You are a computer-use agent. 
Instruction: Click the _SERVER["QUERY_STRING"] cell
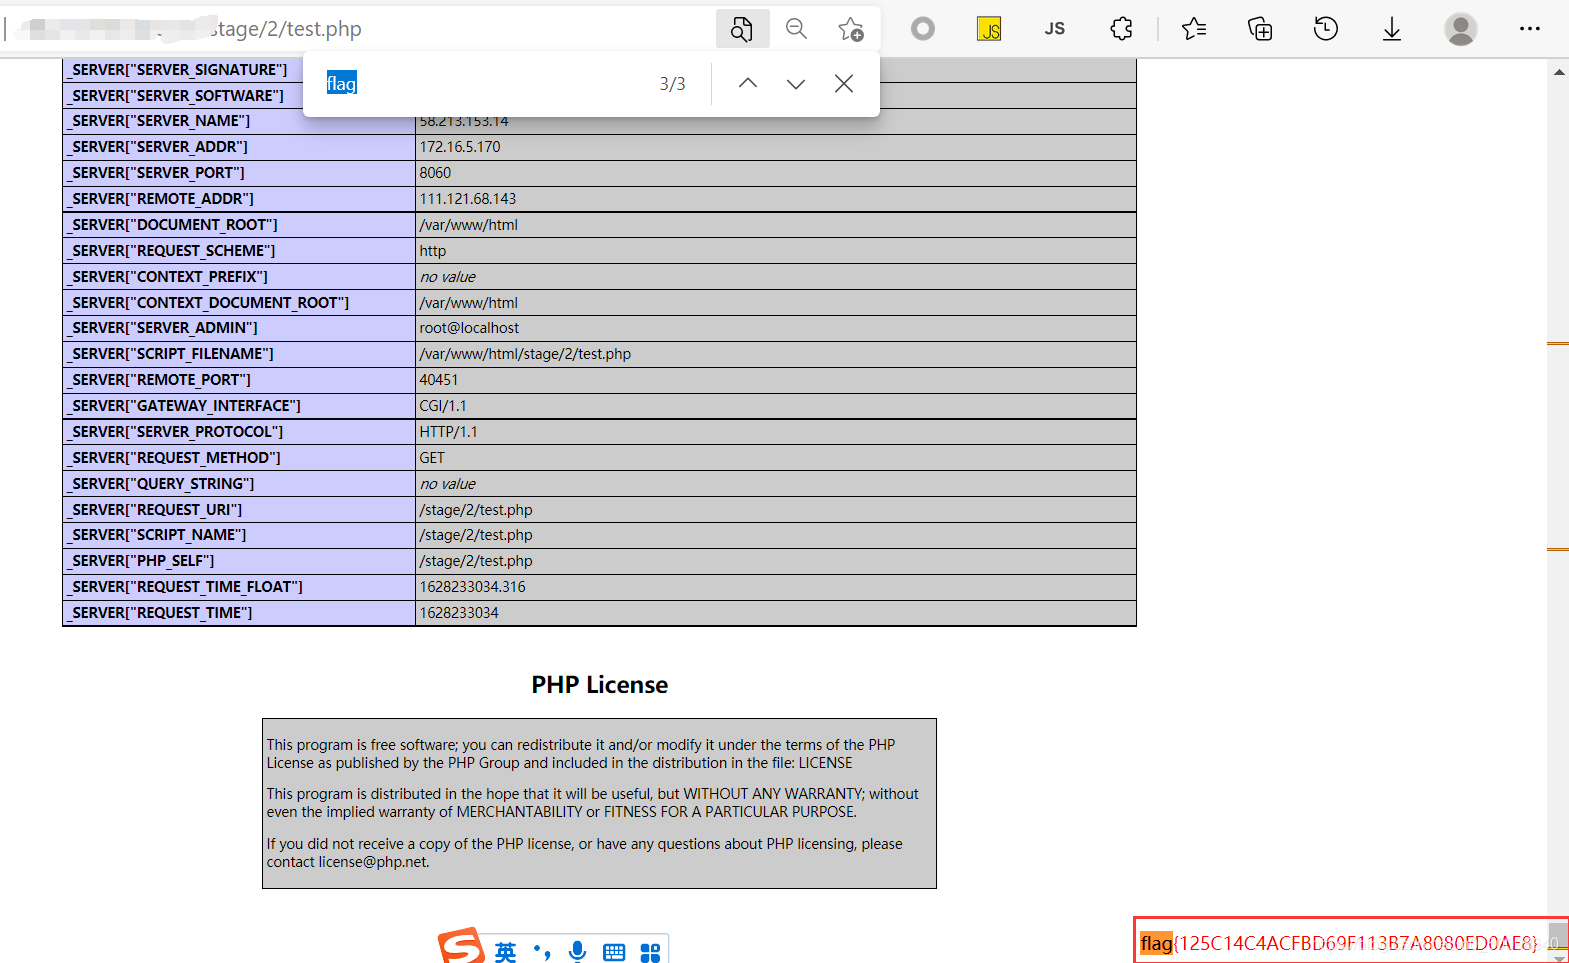pos(239,484)
